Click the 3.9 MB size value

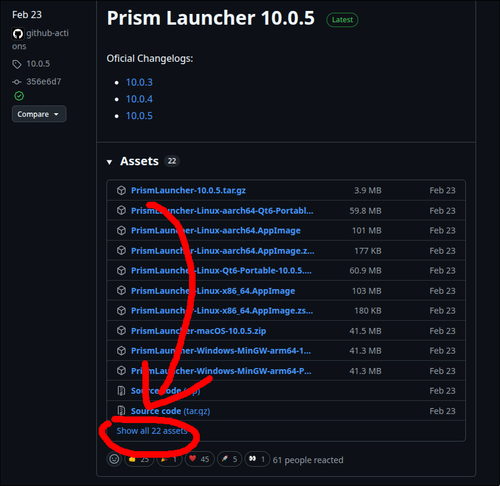coord(368,190)
